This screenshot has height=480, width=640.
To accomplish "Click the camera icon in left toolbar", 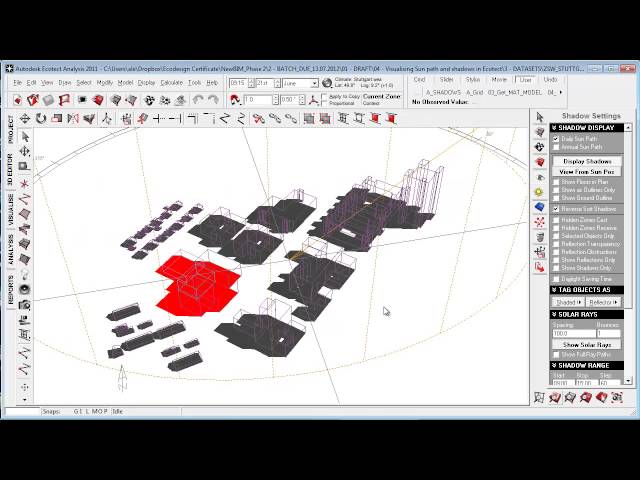I will coord(25,304).
